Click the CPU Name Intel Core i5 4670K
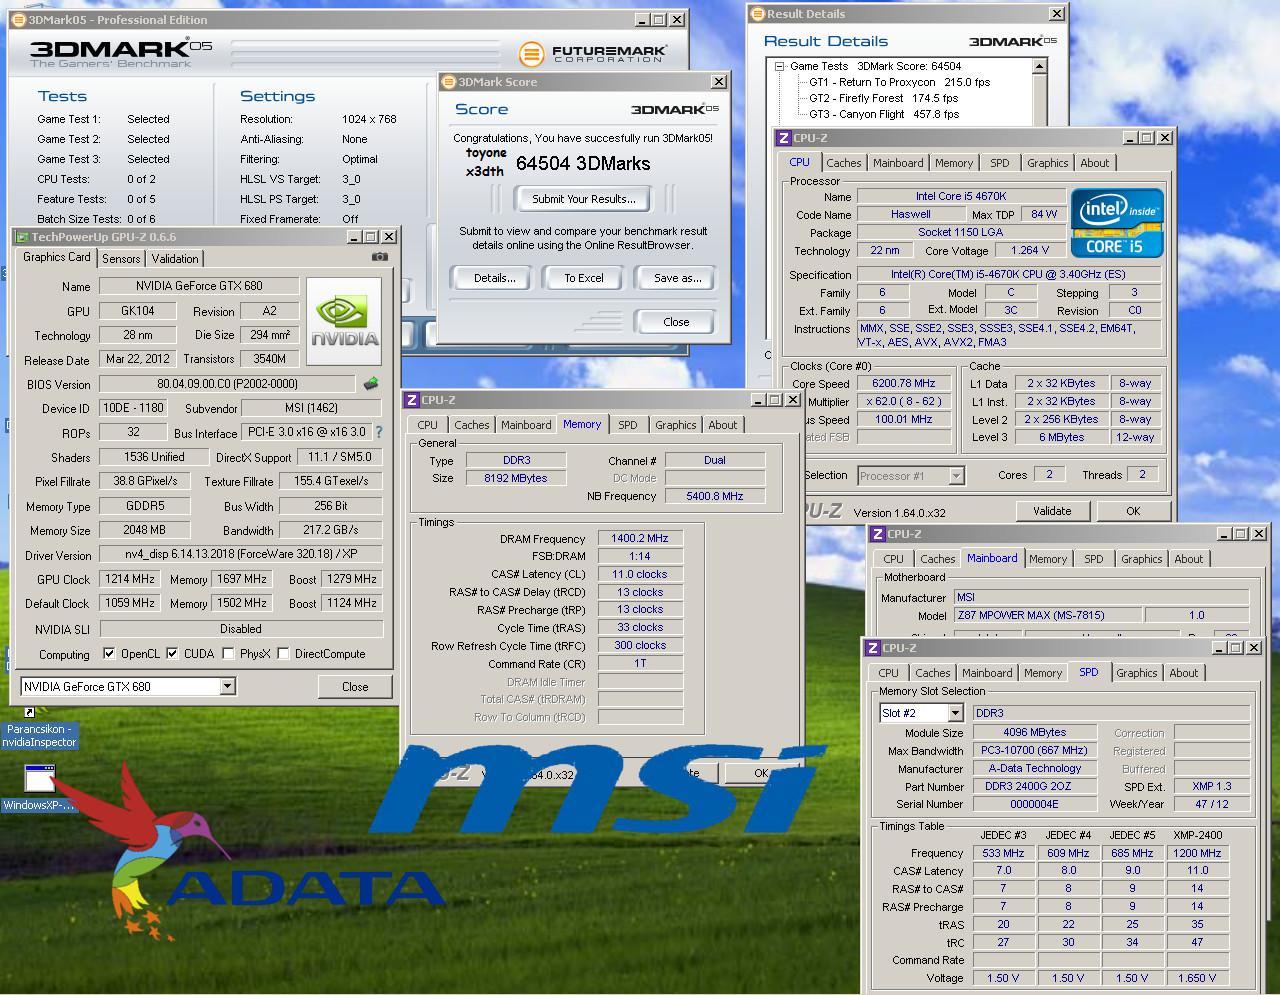Viewport: 1280px width, 995px height. tap(961, 196)
